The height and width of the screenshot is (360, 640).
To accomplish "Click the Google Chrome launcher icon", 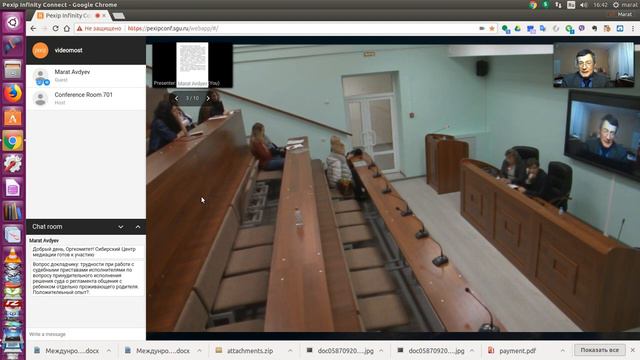I will point(13,141).
